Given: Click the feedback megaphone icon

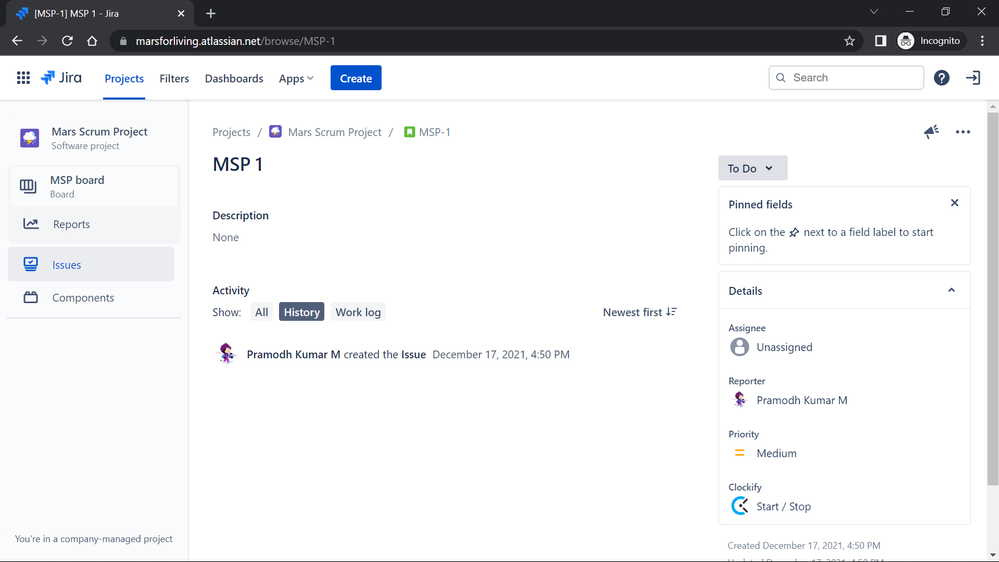Looking at the screenshot, I should [x=931, y=132].
